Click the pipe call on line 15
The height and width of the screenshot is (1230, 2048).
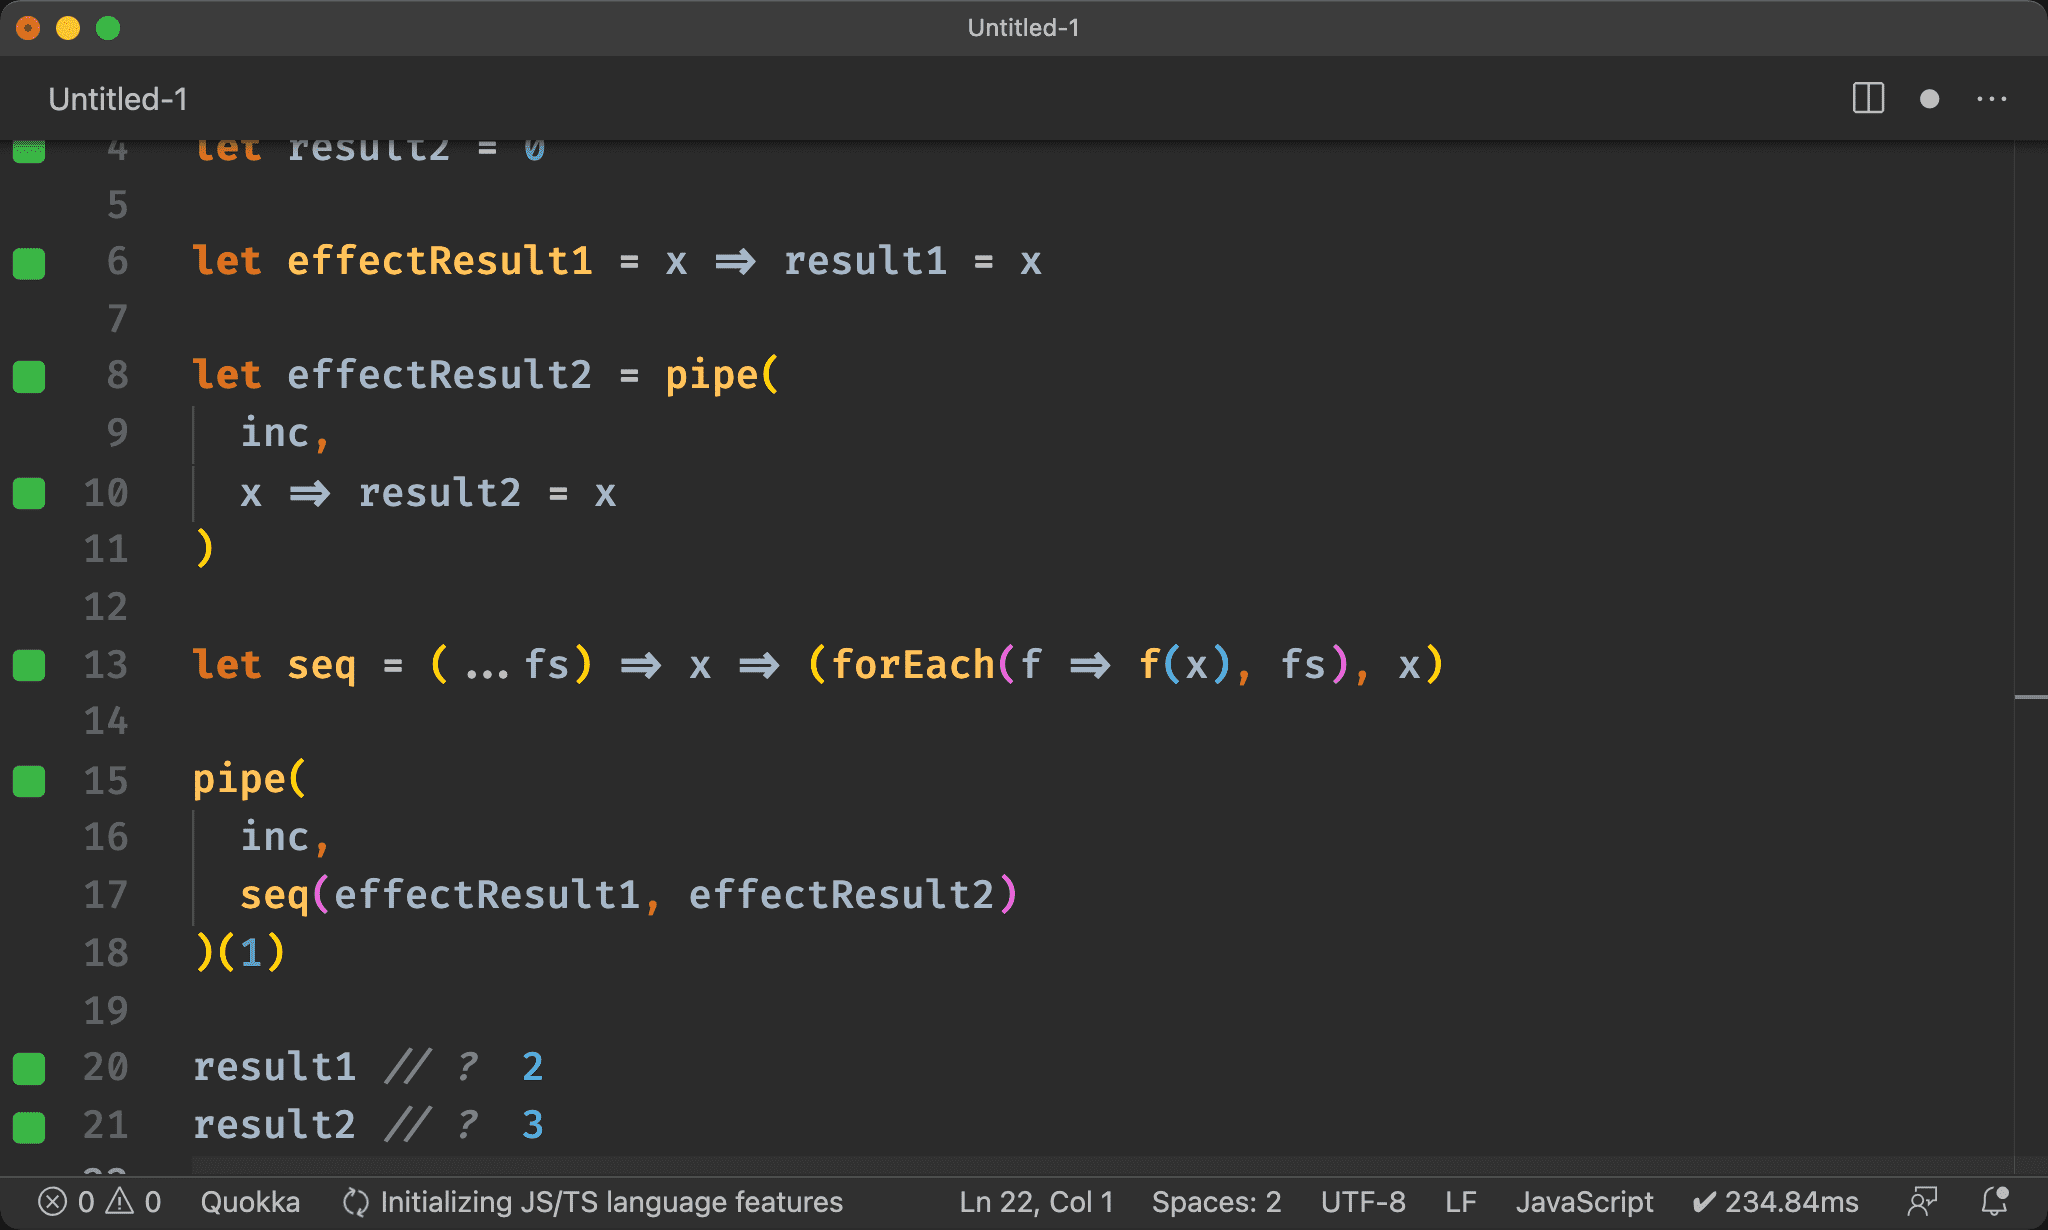(x=240, y=780)
